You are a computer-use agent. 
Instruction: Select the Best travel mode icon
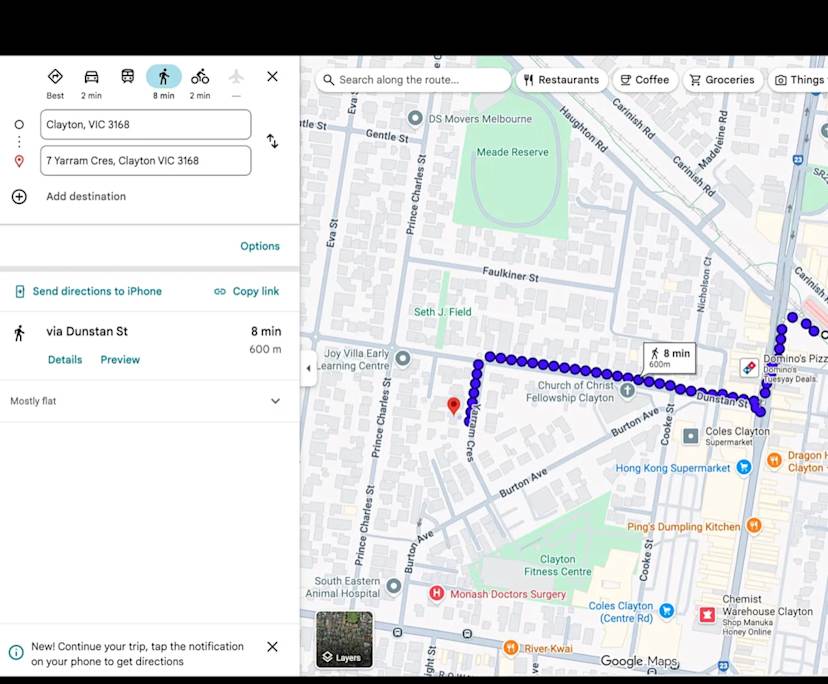pos(55,77)
